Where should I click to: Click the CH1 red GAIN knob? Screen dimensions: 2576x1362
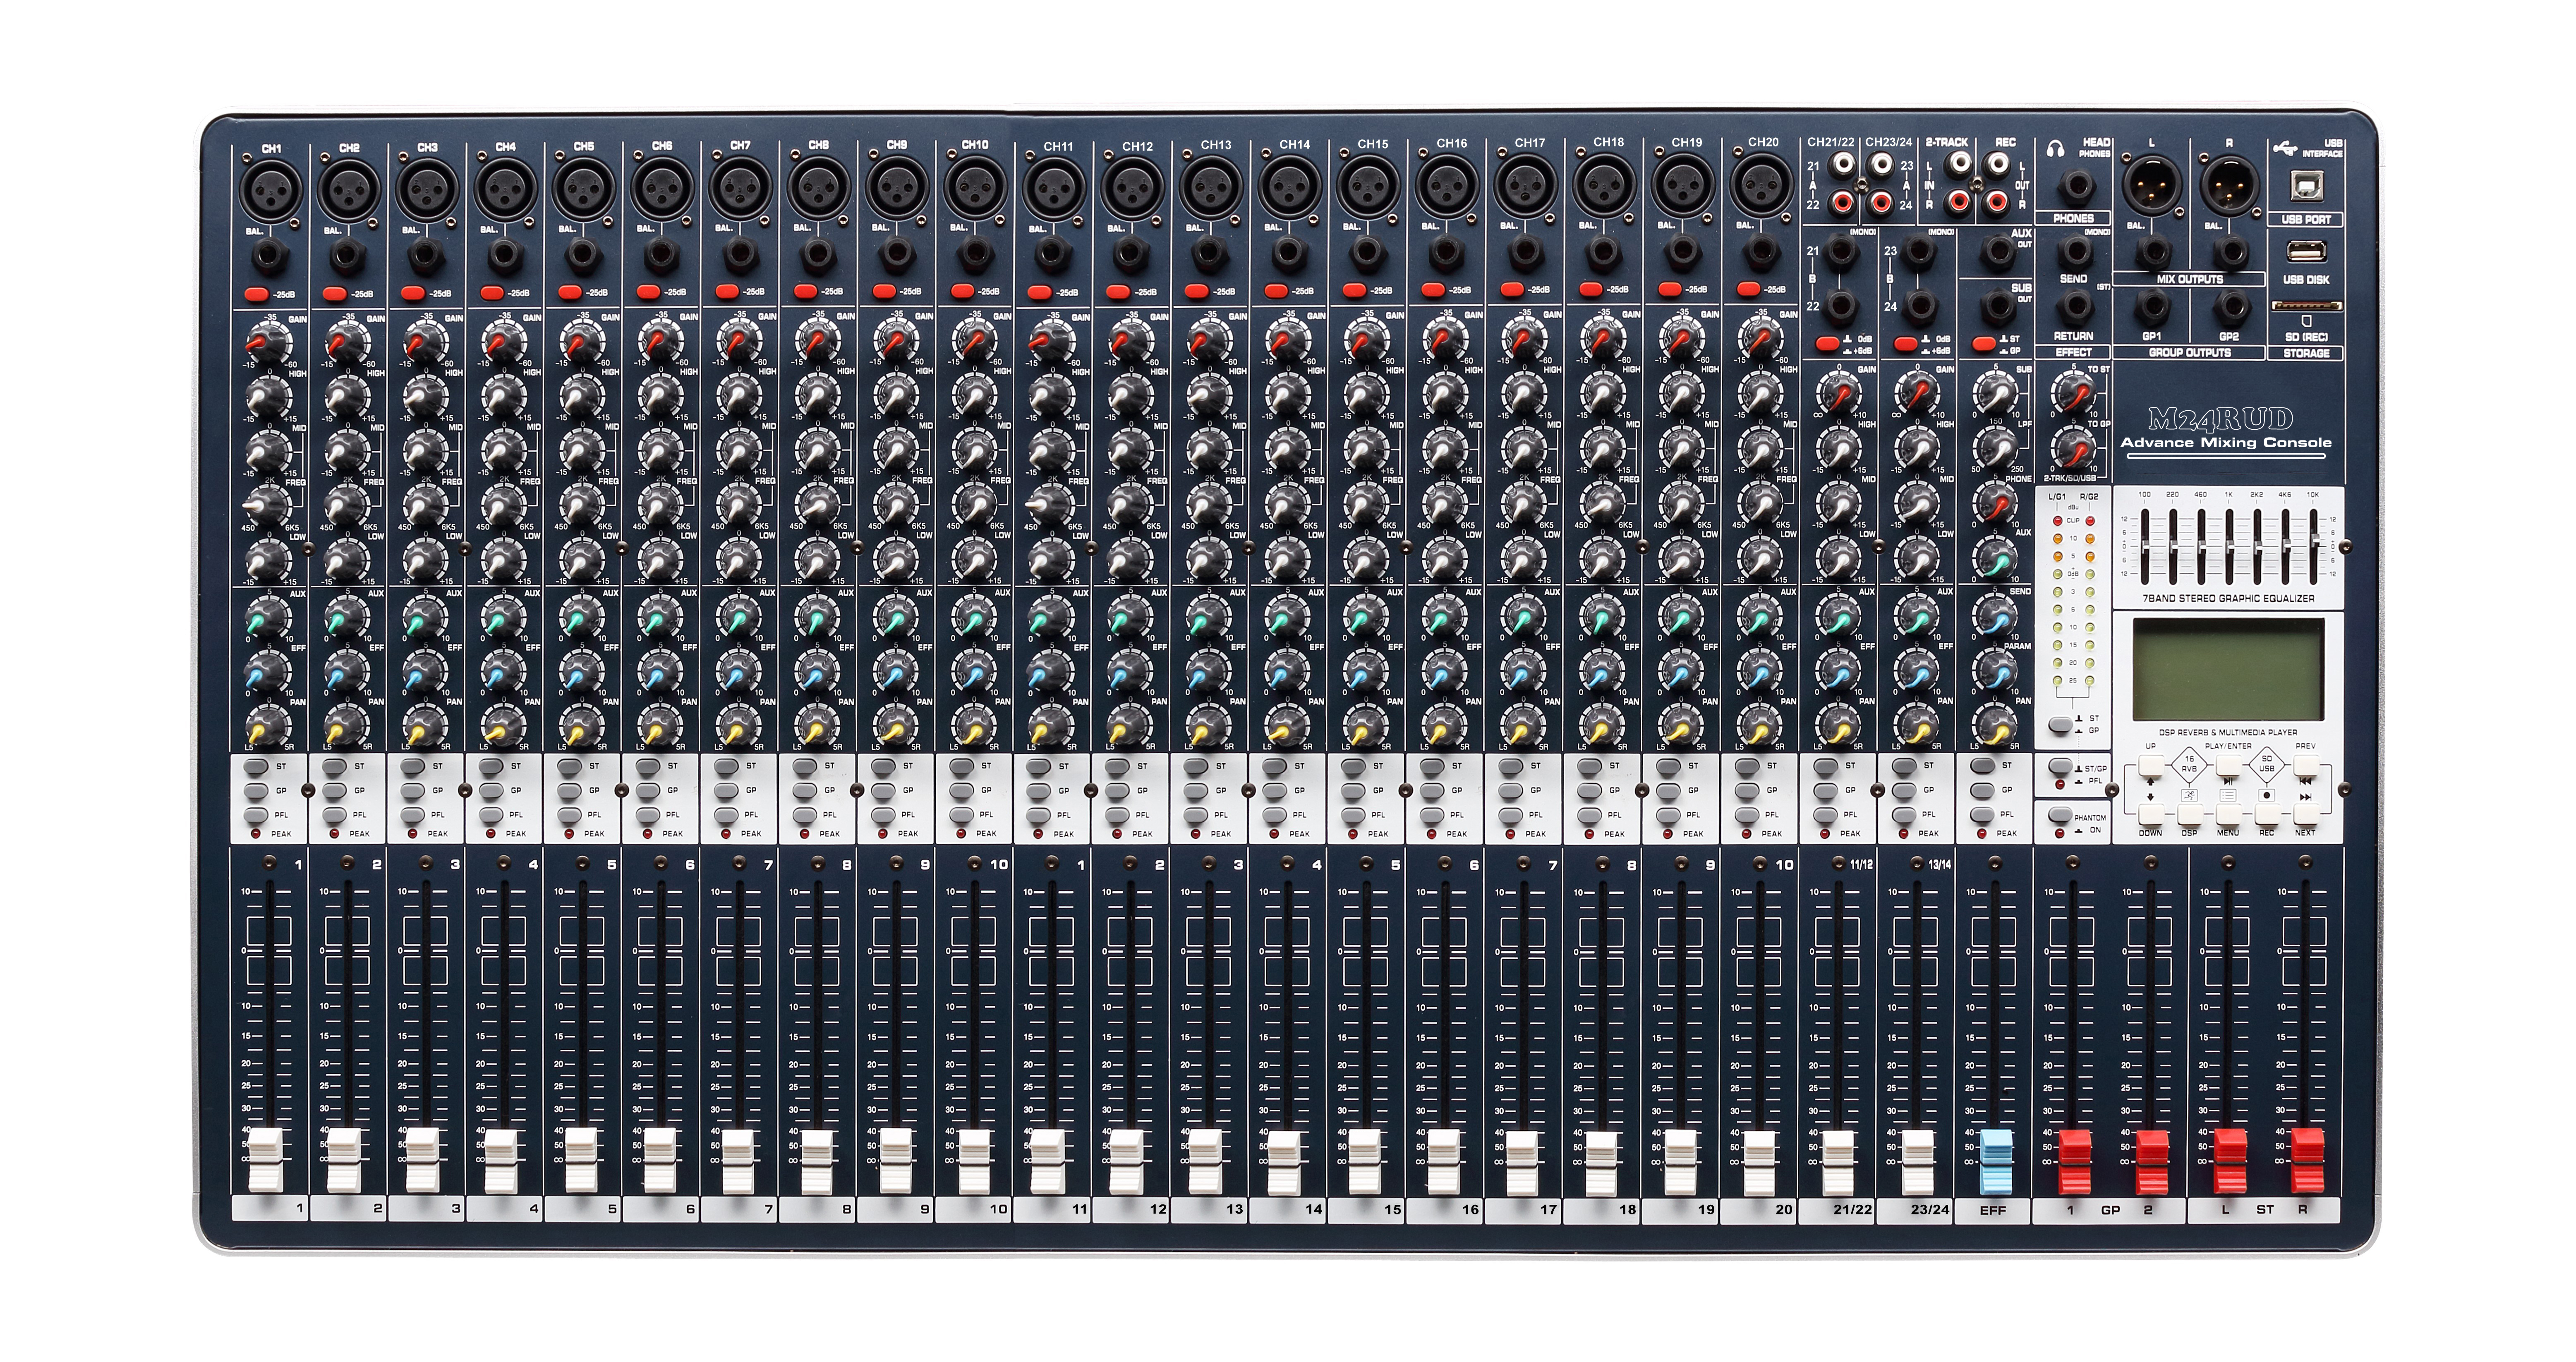point(268,345)
